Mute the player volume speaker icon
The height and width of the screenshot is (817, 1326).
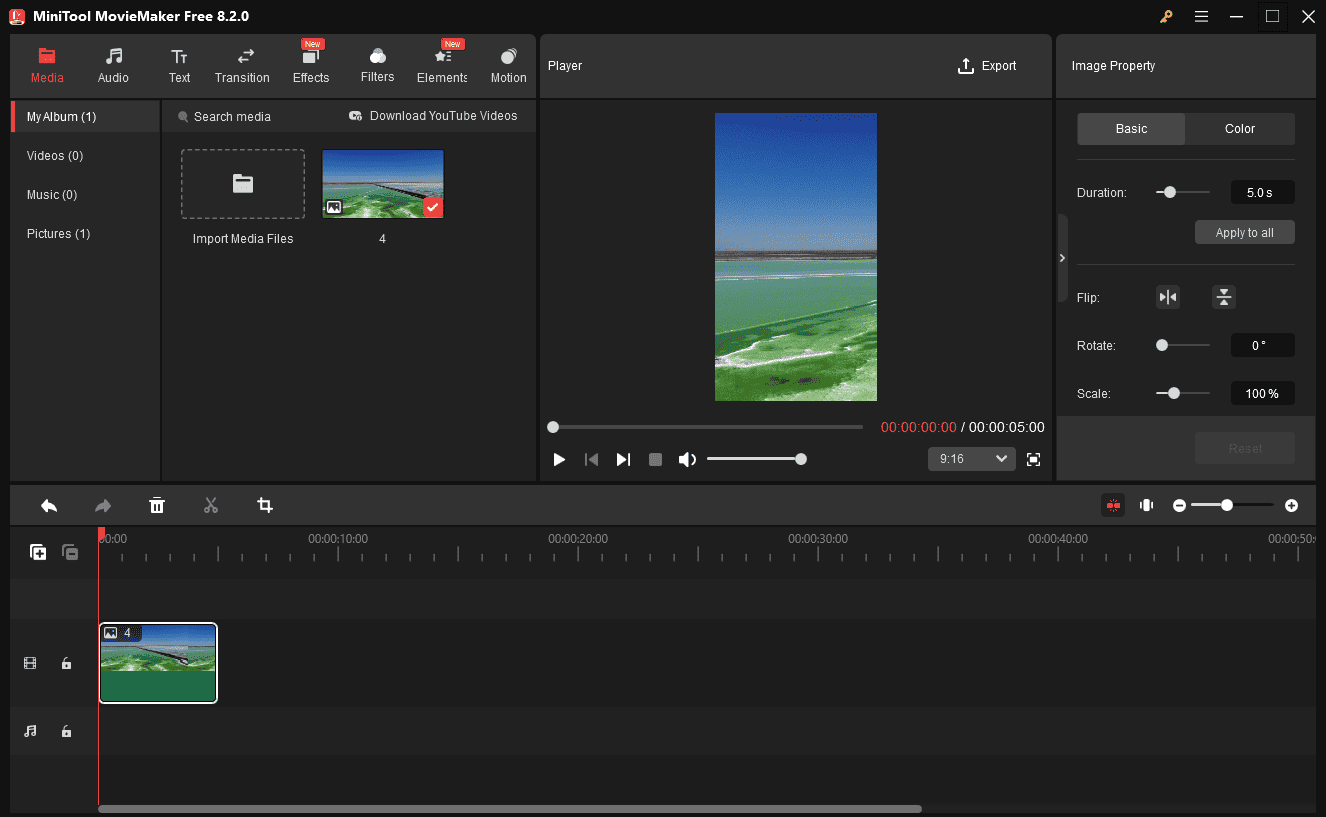point(687,459)
